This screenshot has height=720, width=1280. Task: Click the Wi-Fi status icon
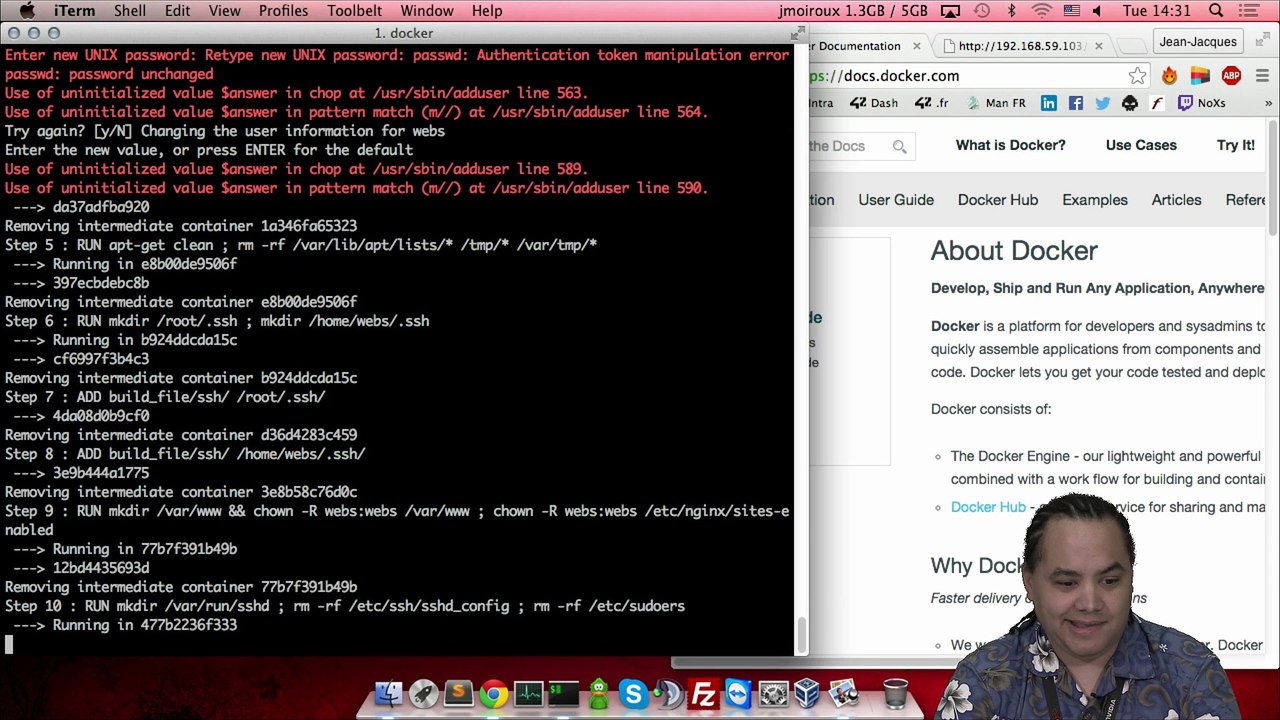(1042, 11)
